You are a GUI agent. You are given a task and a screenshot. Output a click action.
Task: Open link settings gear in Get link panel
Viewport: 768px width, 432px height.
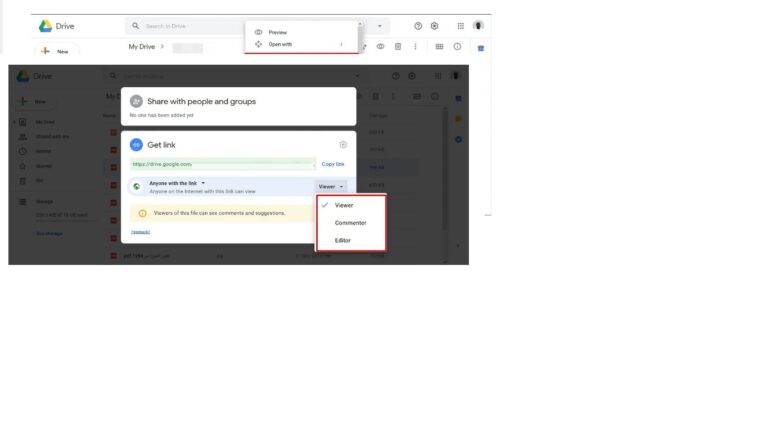tap(343, 144)
